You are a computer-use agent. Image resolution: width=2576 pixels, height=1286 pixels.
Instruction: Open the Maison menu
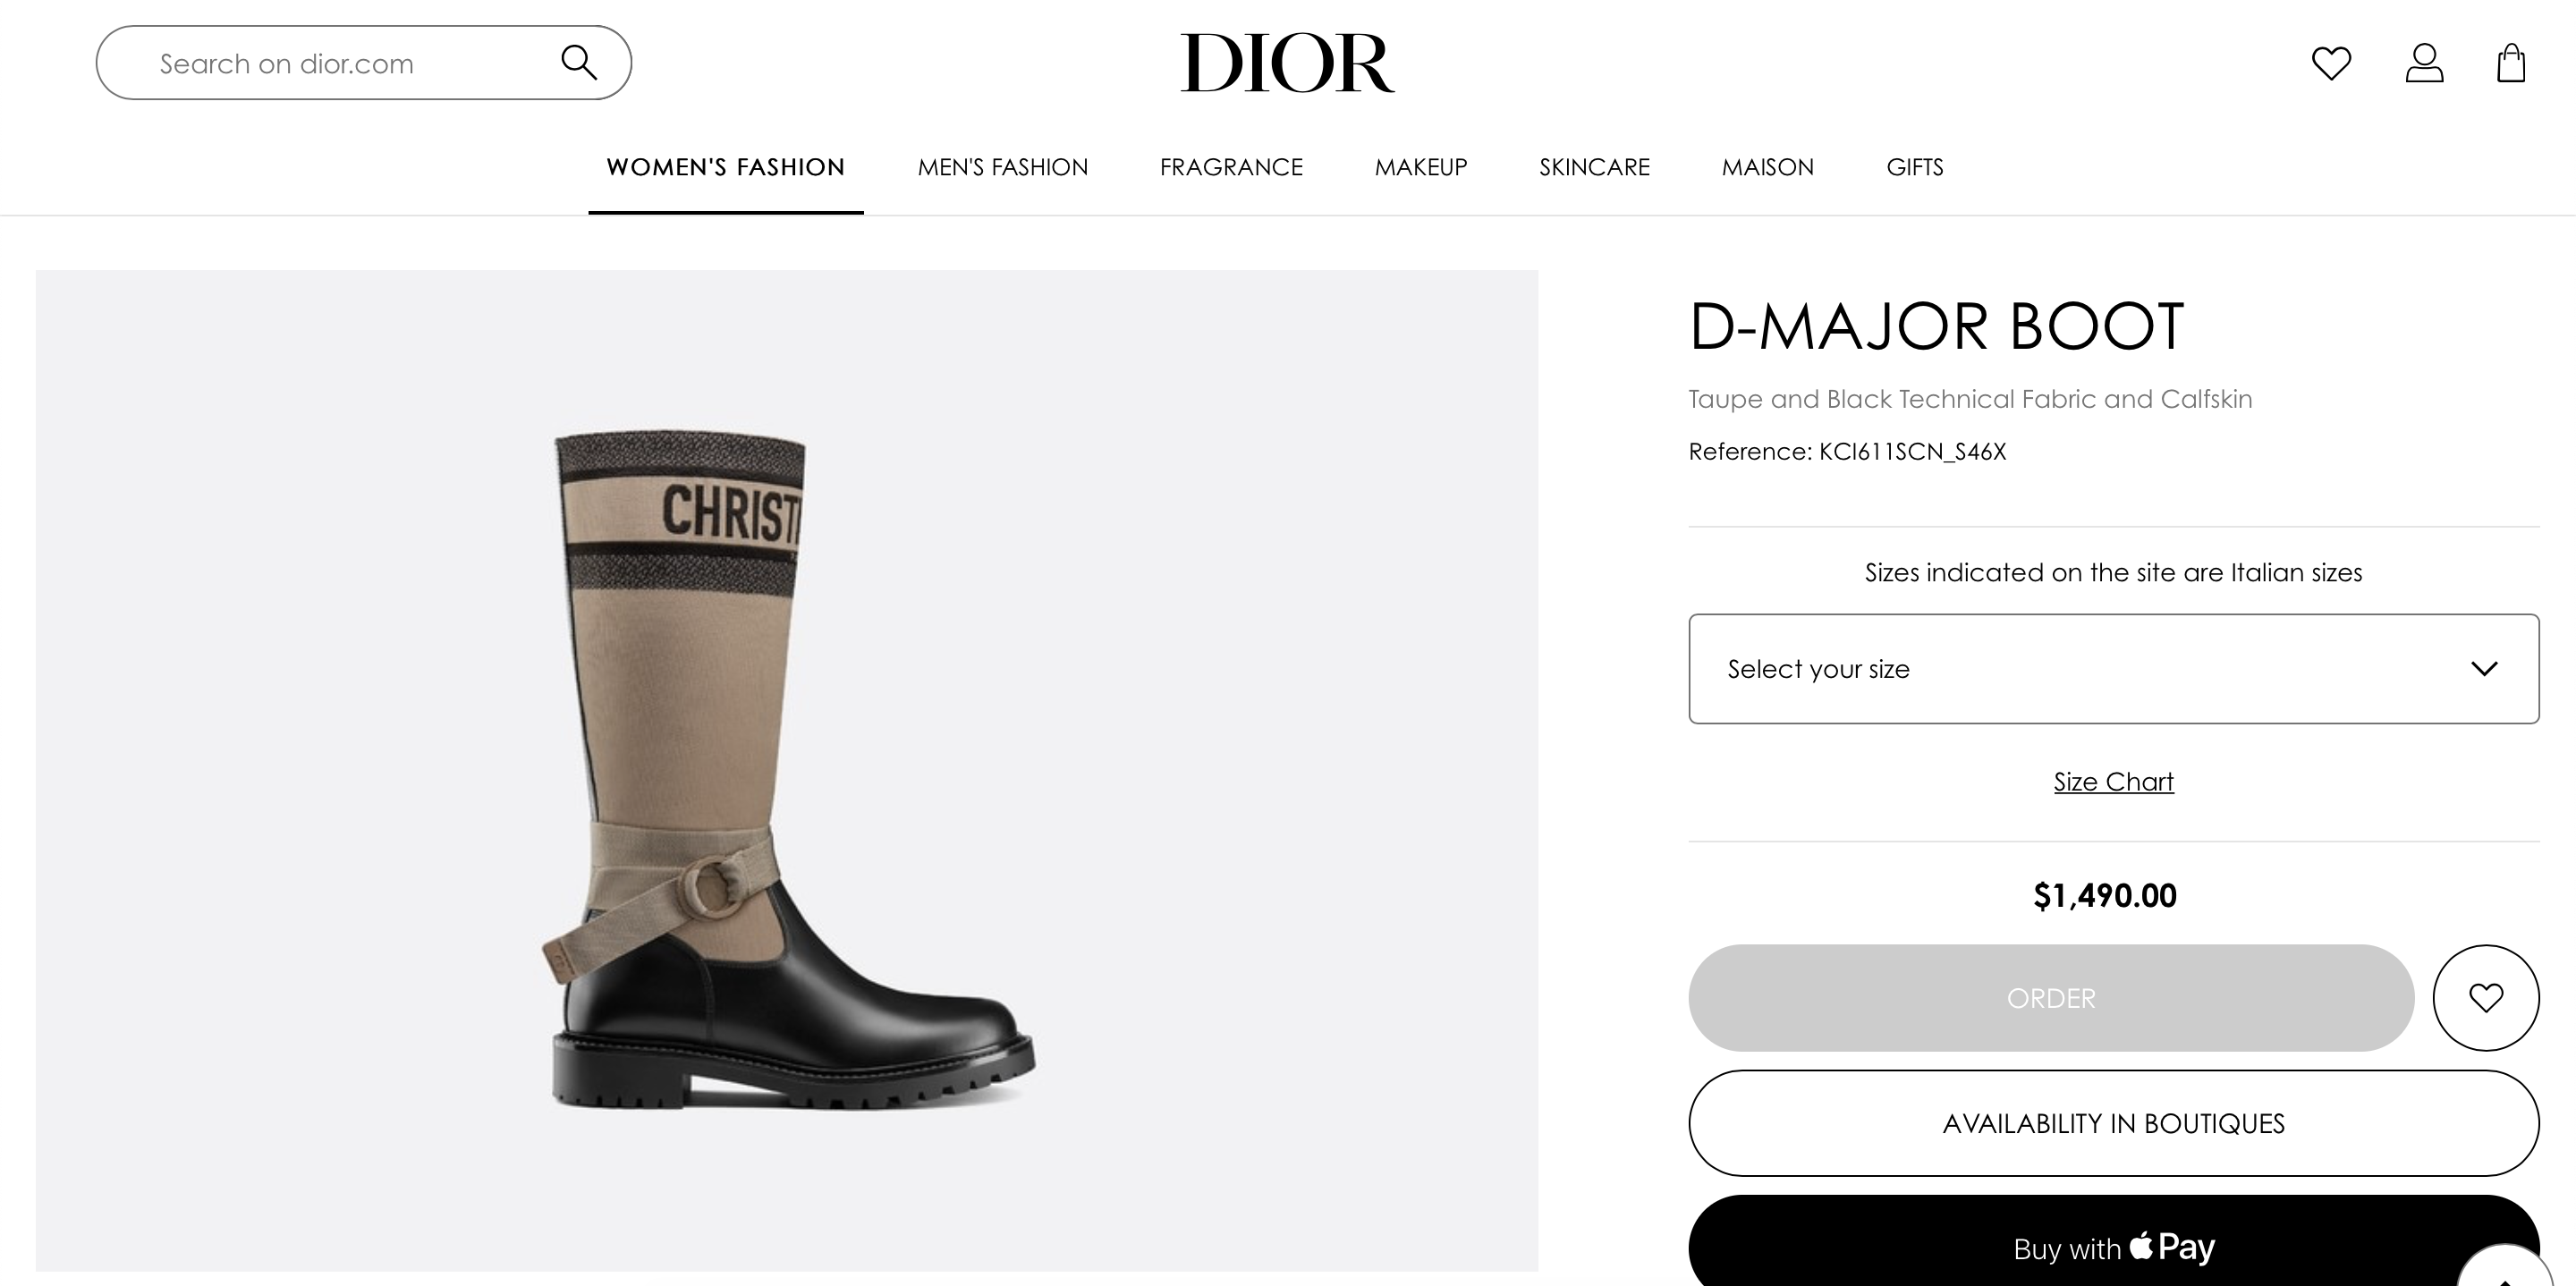click(x=1767, y=167)
